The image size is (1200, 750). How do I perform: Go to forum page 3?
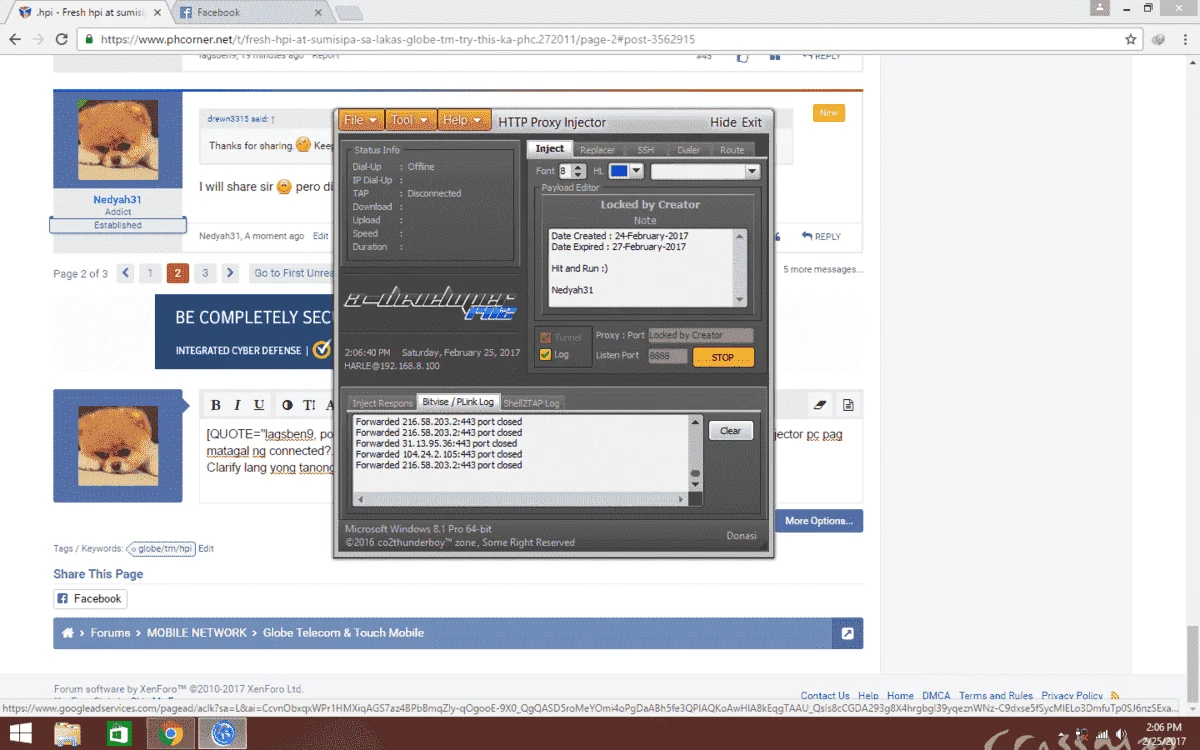205,273
